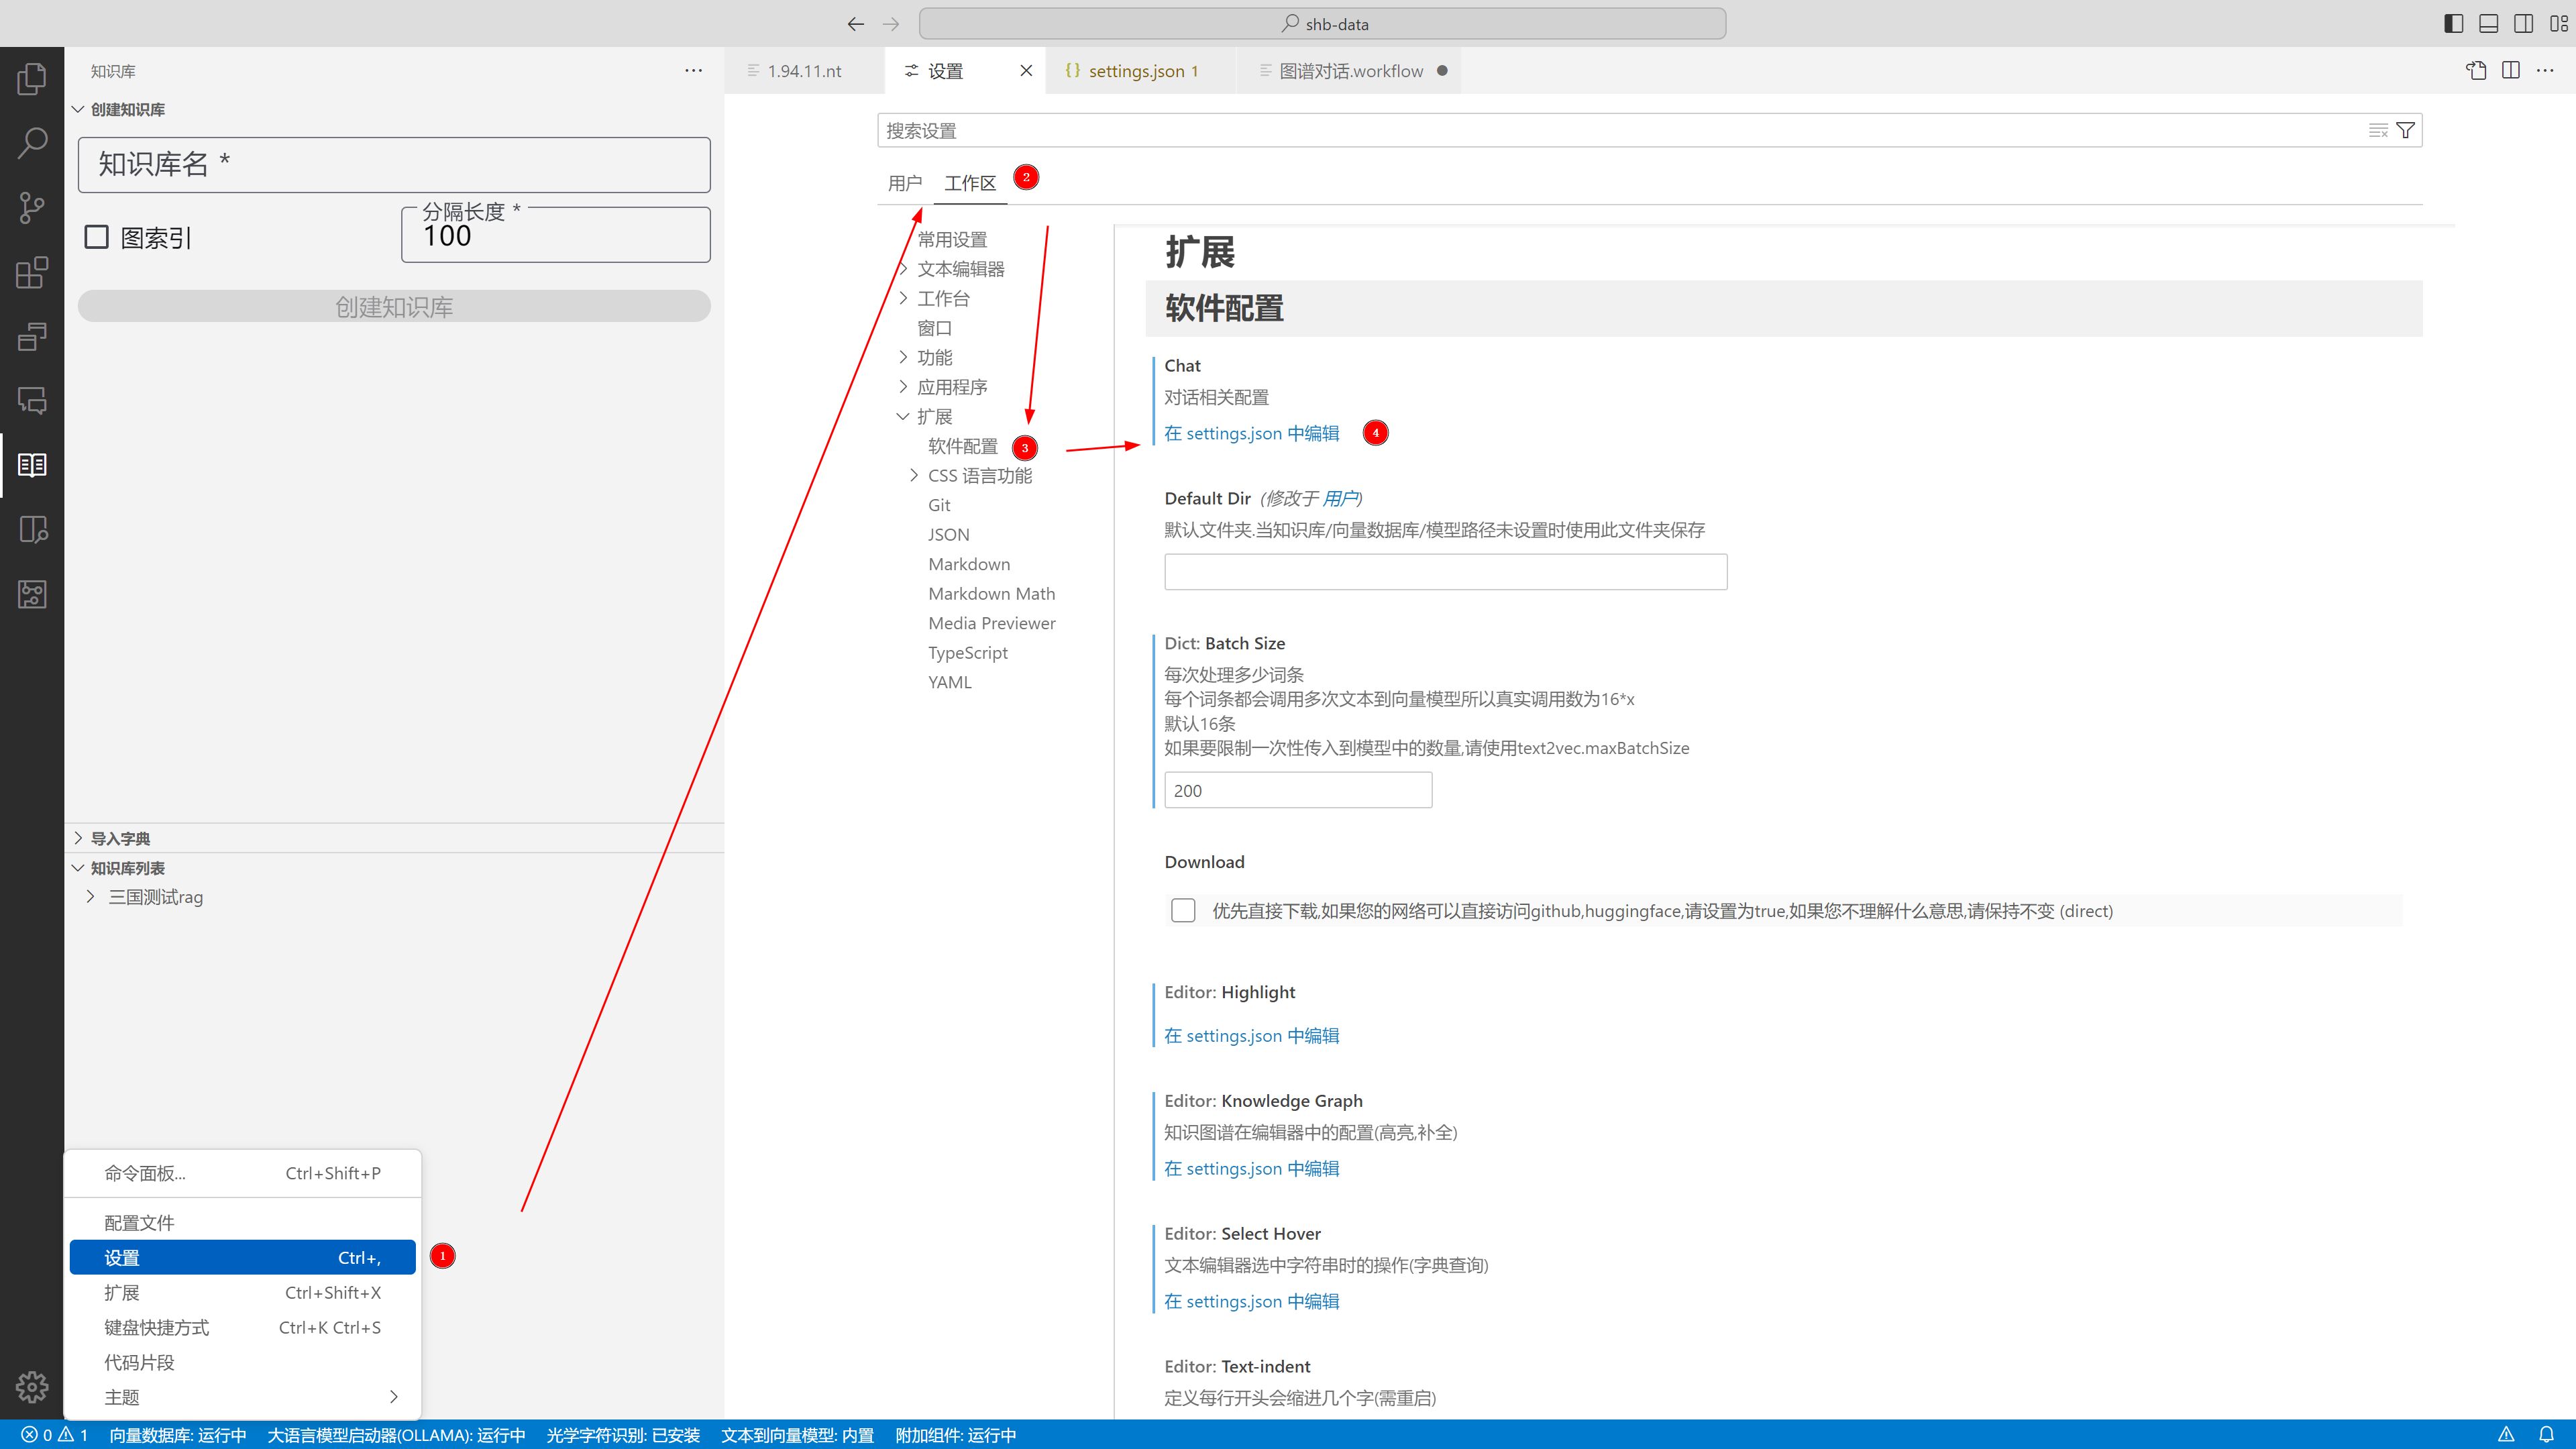Toggle primary sidebar layout icon

[x=2453, y=23]
